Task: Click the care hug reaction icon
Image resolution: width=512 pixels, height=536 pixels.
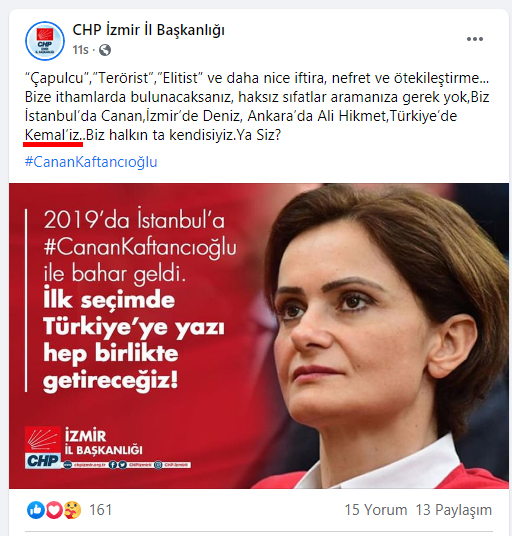Action: point(72,510)
